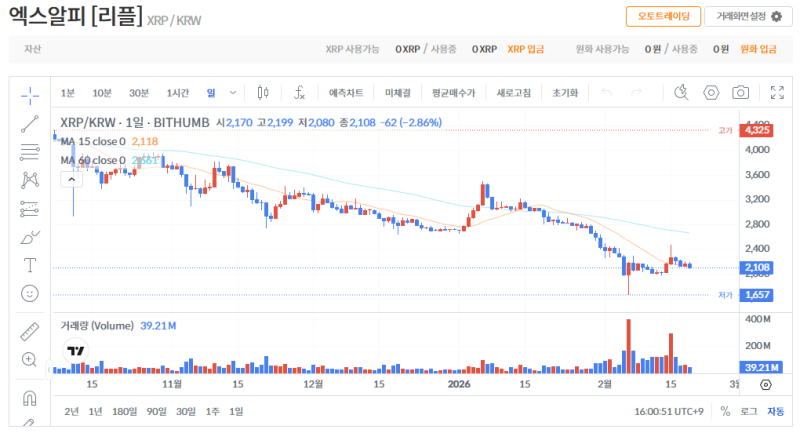Click the 거래량 (Volume) legend label

click(97, 325)
